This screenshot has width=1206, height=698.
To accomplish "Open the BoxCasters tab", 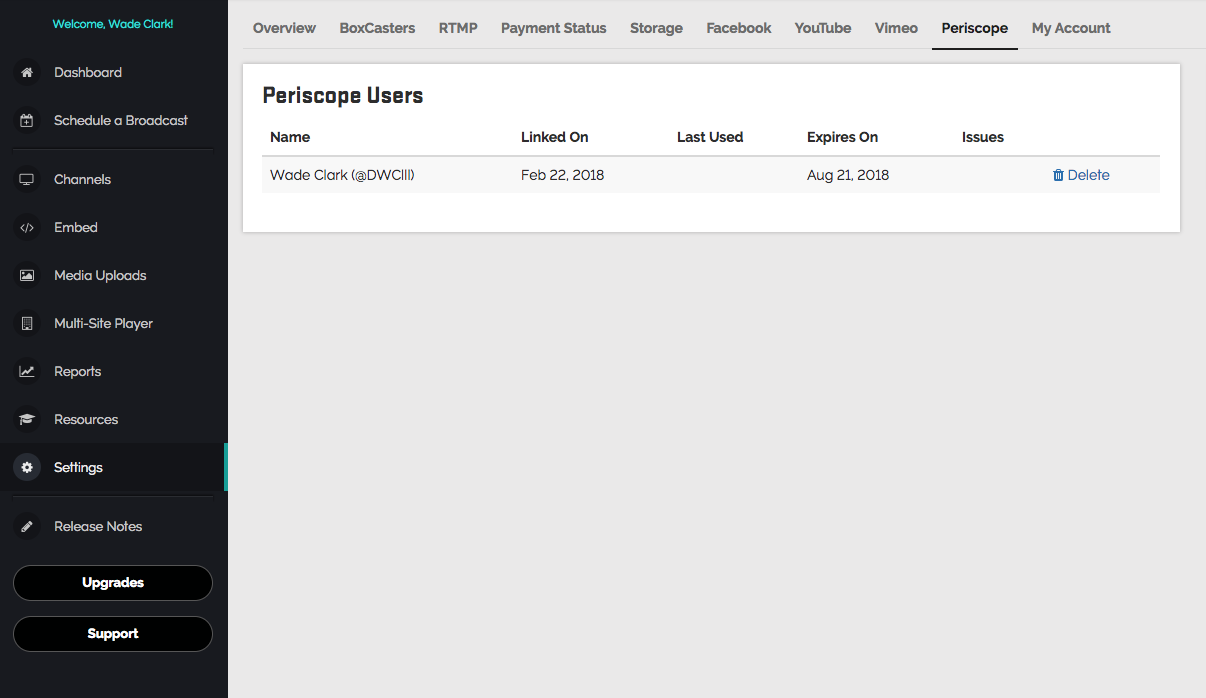I will (x=377, y=28).
